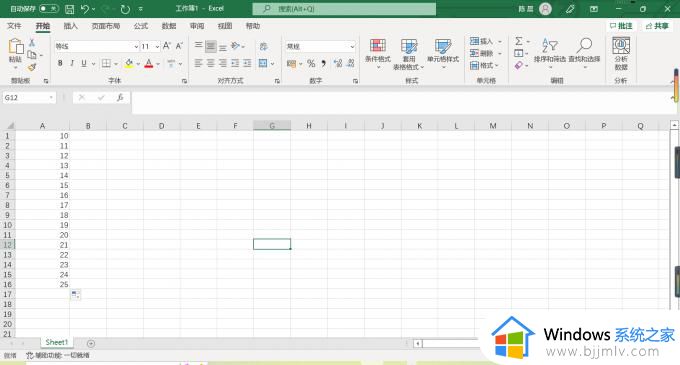Click the Format Painter brush icon
Image resolution: width=680 pixels, height=365 pixels.
pos(32,67)
